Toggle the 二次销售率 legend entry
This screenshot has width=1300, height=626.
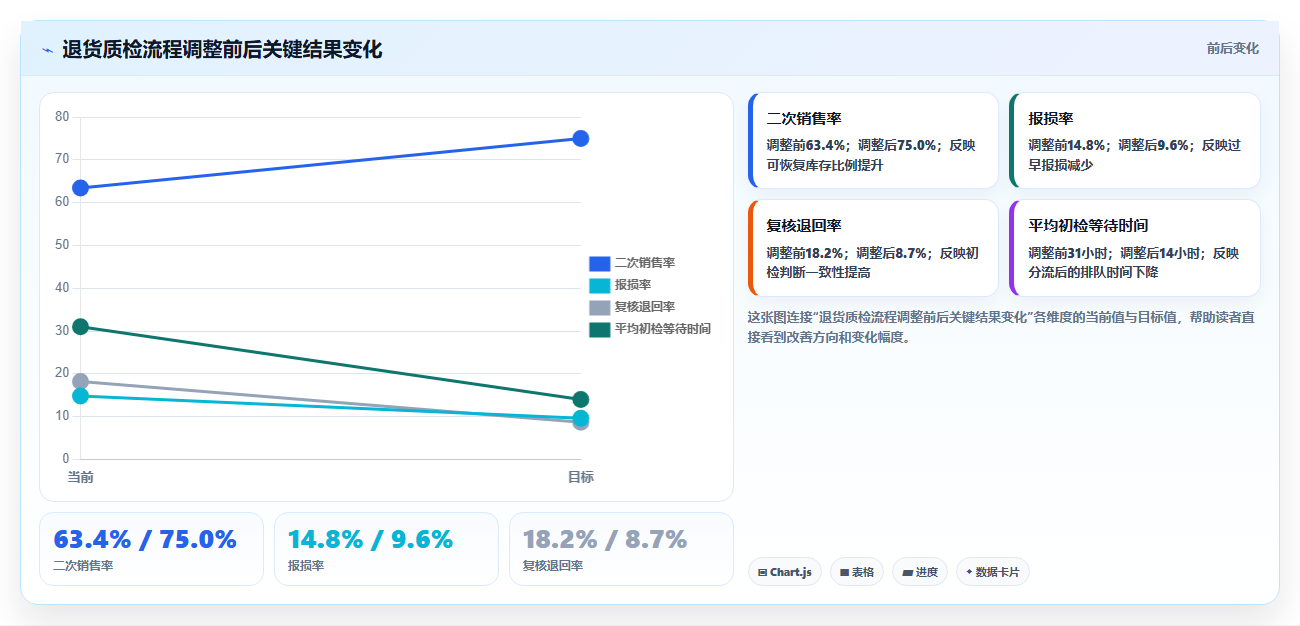pos(632,263)
